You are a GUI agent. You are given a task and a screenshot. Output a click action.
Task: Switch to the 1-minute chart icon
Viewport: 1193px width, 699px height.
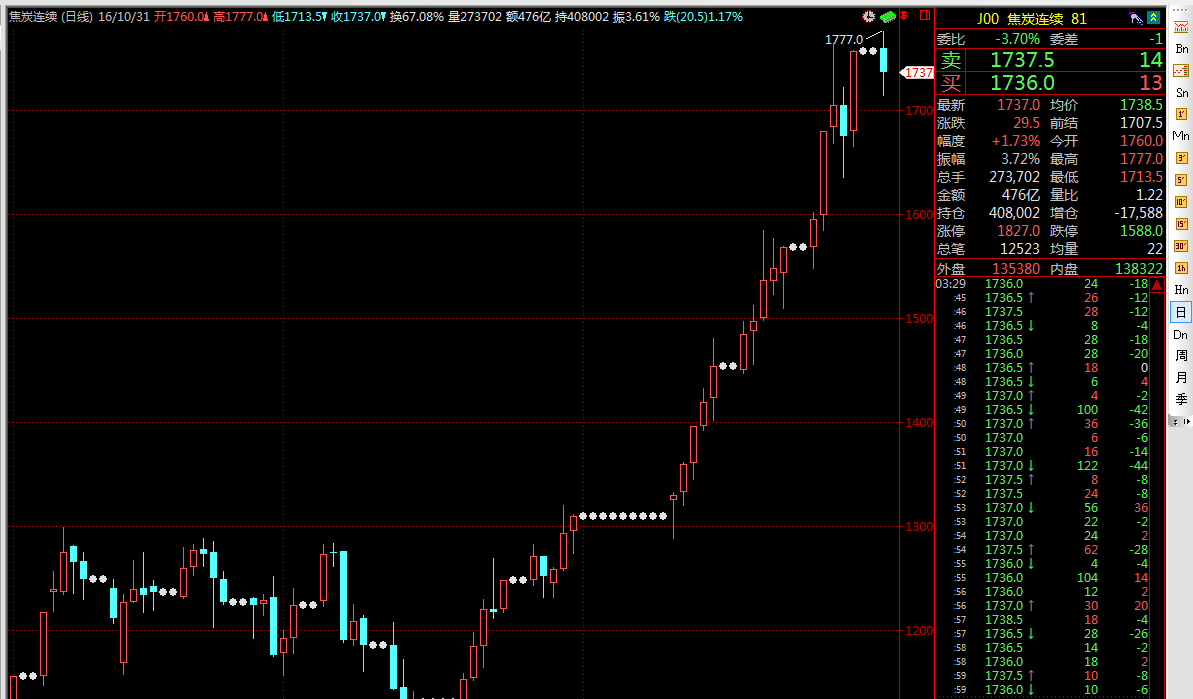tap(1181, 114)
